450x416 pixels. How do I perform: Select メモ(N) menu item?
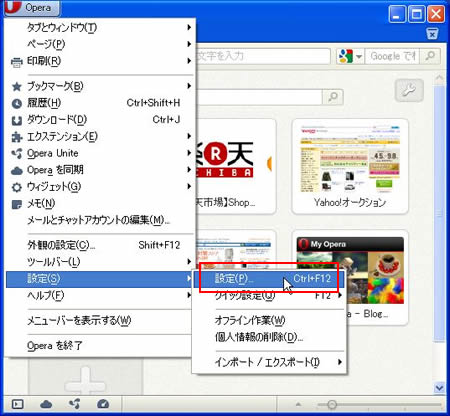(100, 203)
